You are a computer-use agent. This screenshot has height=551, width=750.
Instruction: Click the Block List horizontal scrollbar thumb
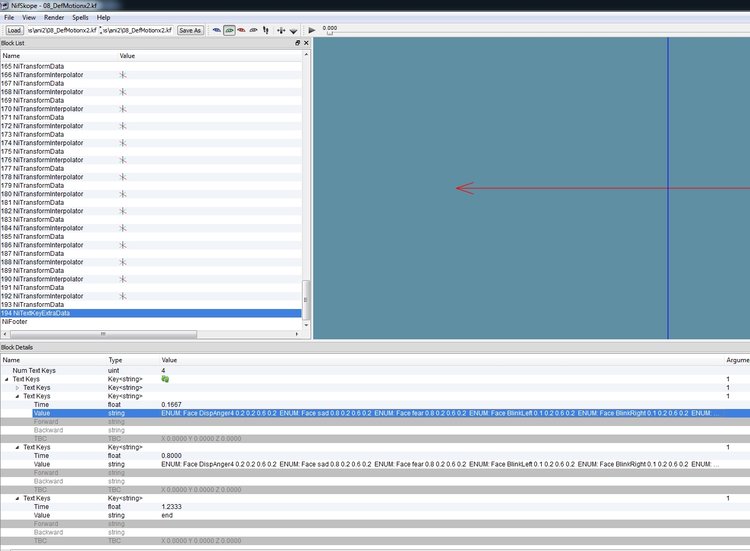[103, 334]
